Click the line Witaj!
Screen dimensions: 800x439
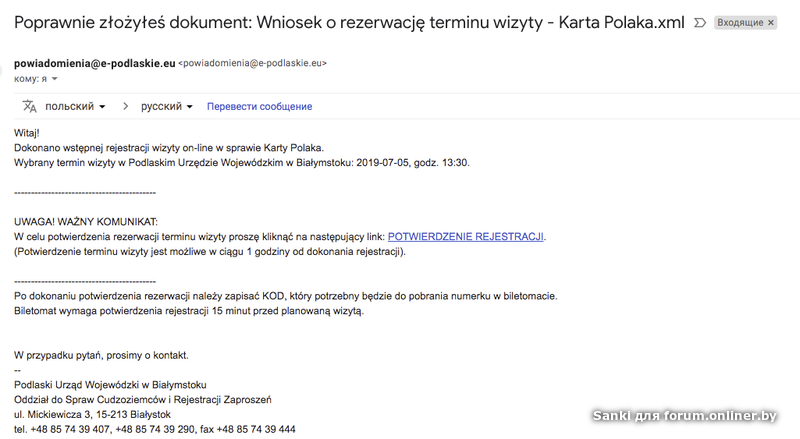27,133
